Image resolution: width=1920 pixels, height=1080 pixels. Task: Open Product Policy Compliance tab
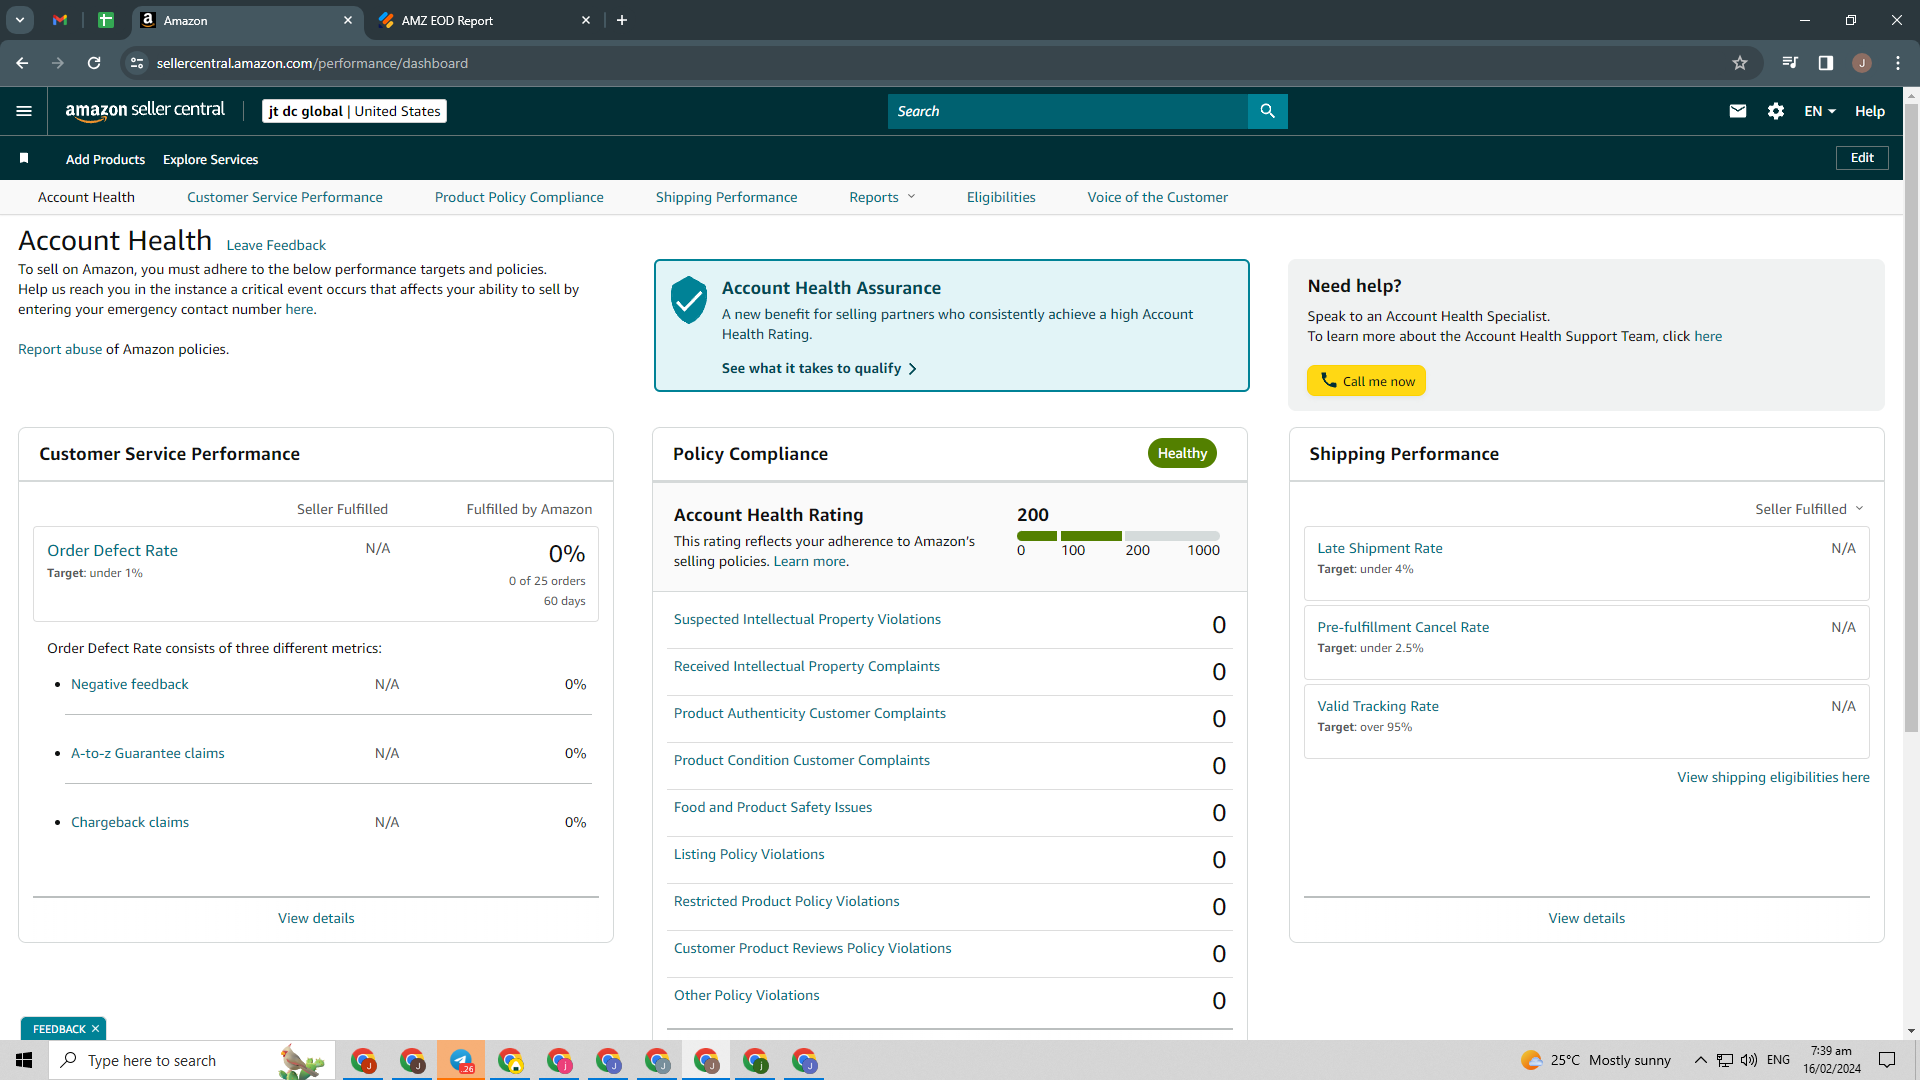click(x=519, y=197)
